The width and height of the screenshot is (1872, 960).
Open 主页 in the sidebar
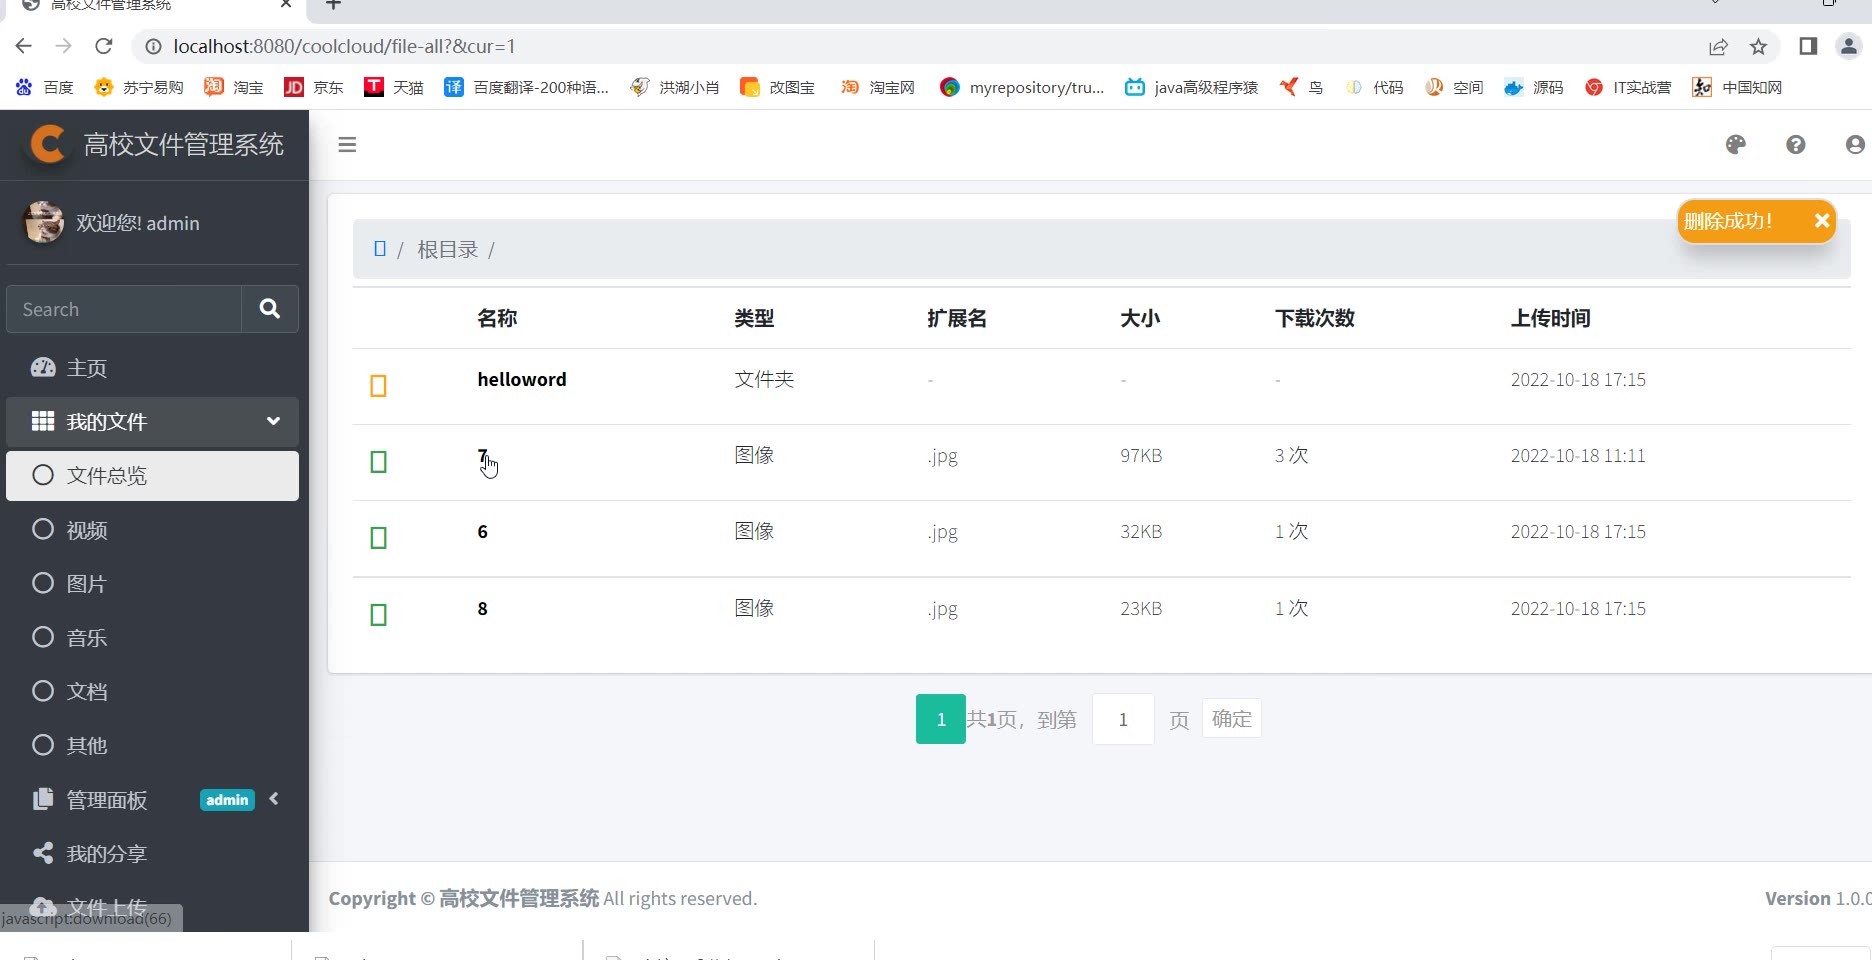pos(87,368)
